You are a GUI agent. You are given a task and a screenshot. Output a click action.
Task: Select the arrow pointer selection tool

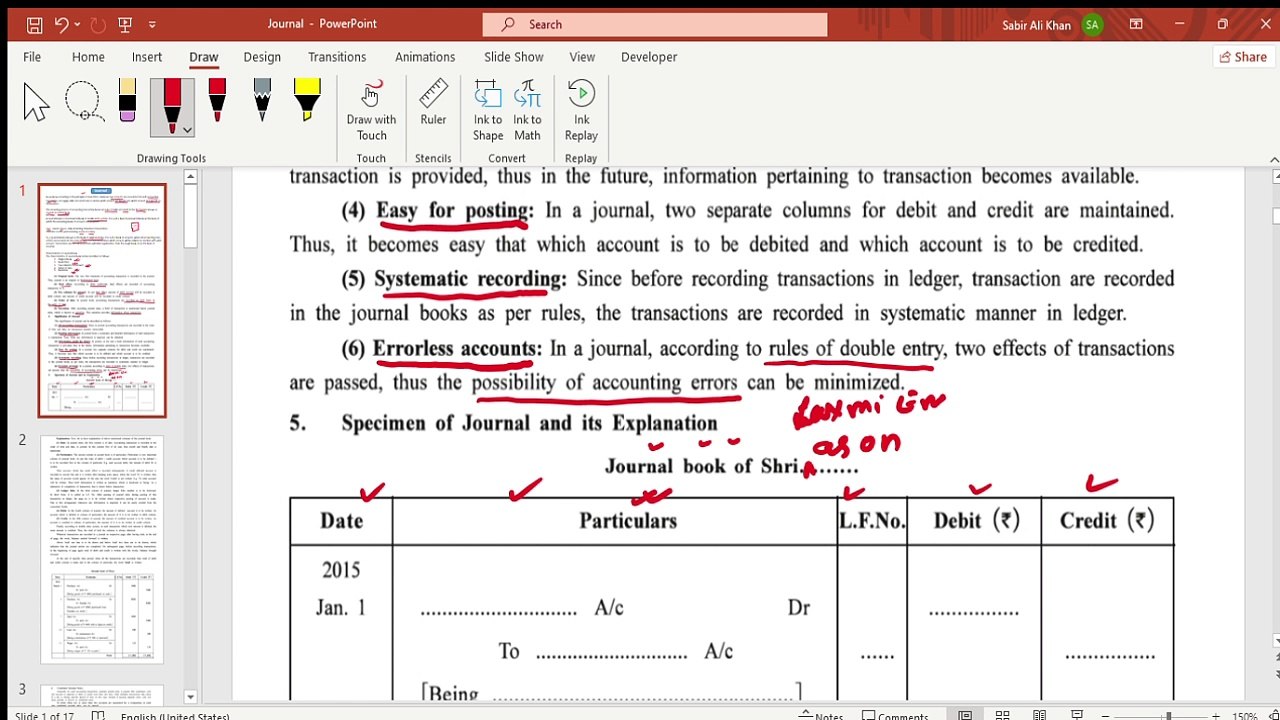tap(36, 103)
